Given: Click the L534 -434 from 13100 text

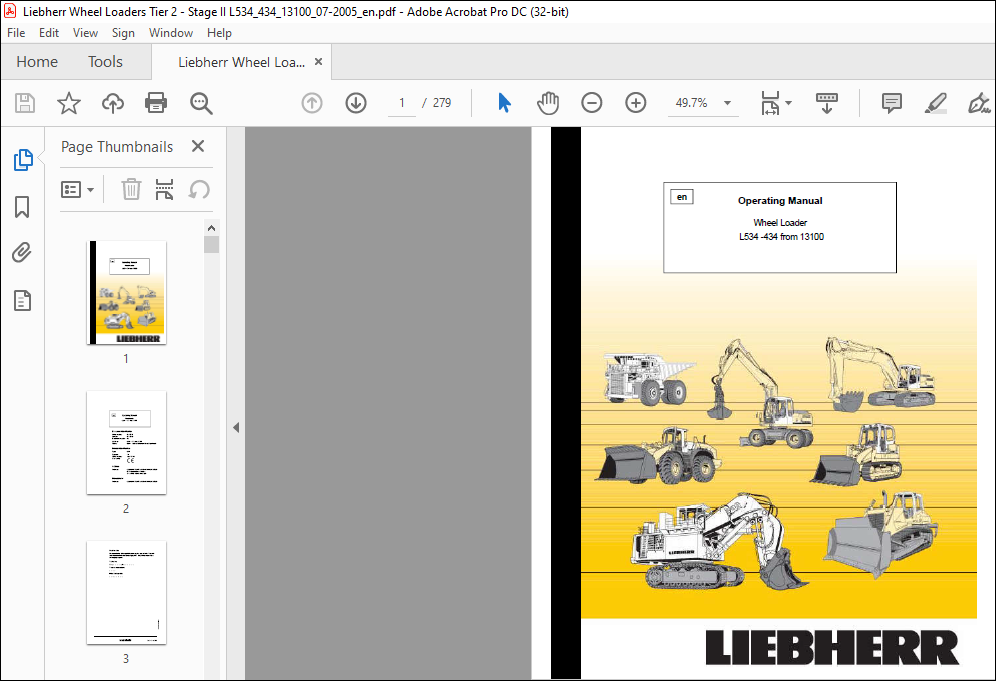Looking at the screenshot, I should 781,236.
